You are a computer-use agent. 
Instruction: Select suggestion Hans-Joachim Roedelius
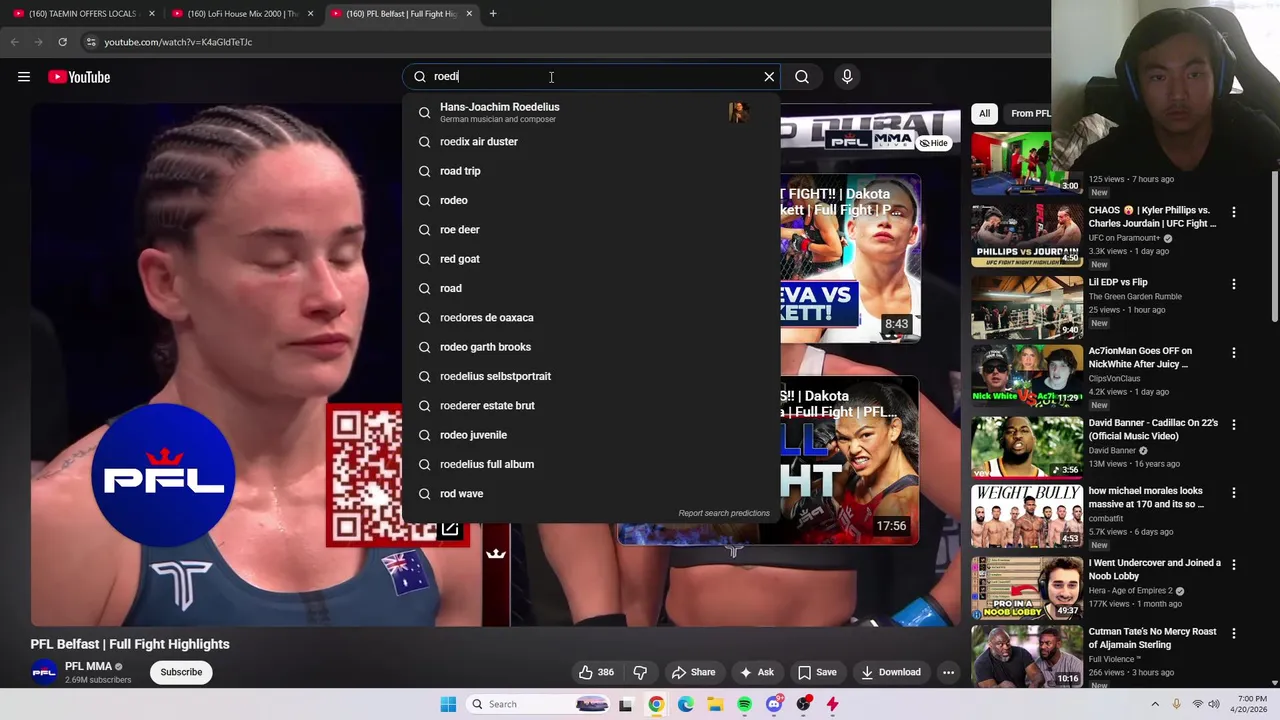click(x=591, y=112)
